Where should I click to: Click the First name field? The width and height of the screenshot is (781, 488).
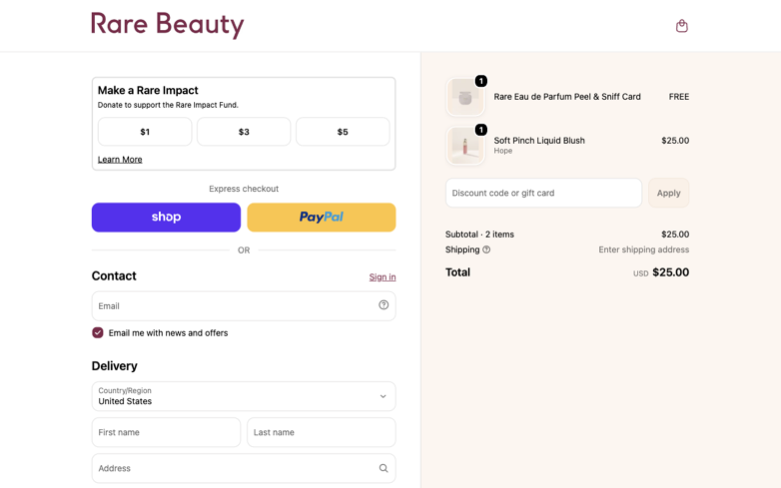166,432
